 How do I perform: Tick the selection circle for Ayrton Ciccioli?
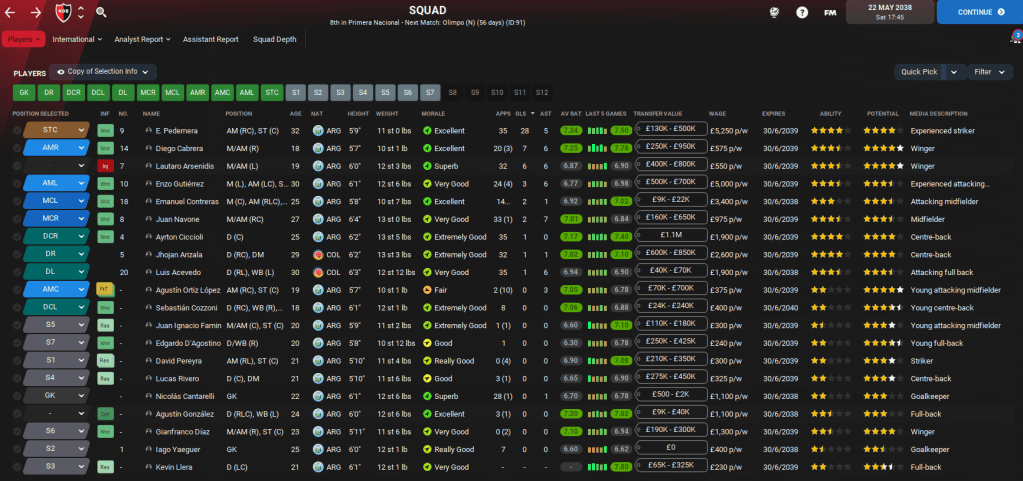(17, 236)
